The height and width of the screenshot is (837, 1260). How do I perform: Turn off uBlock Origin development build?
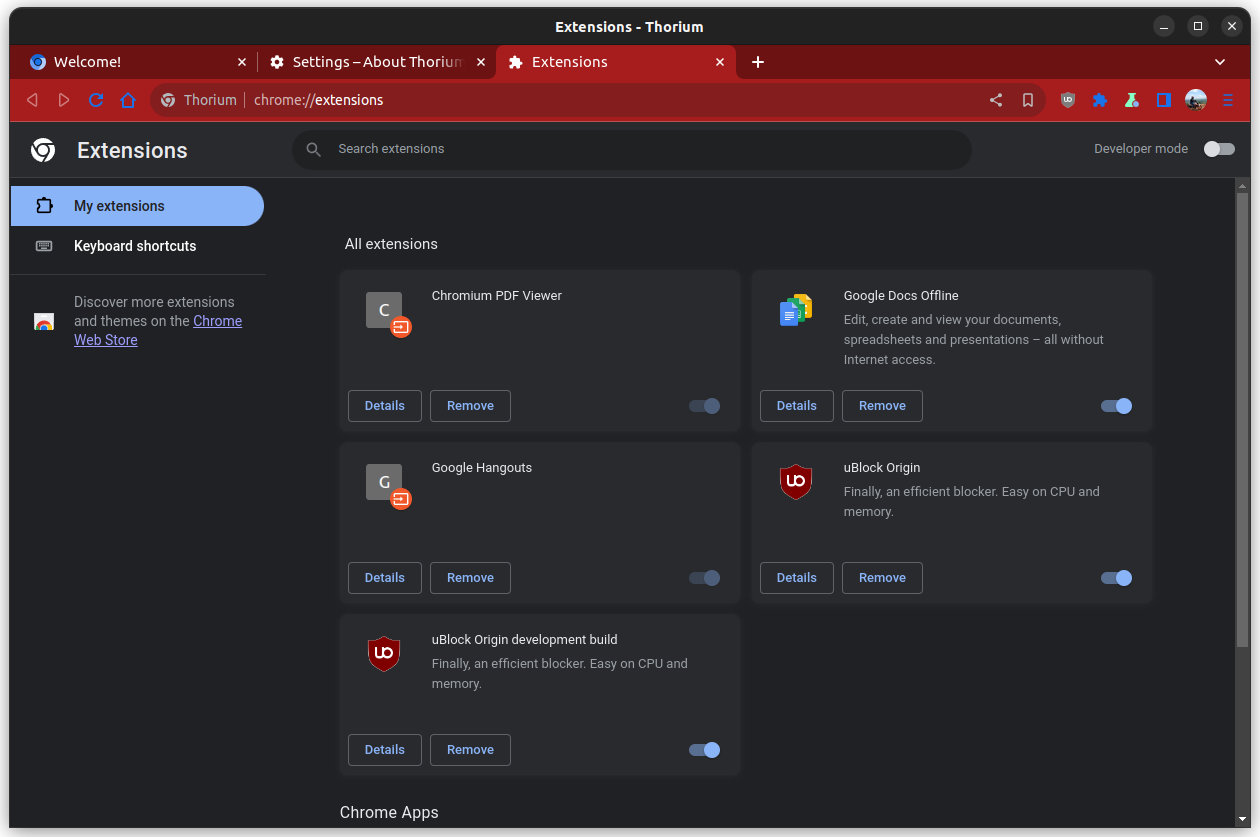[x=704, y=749]
